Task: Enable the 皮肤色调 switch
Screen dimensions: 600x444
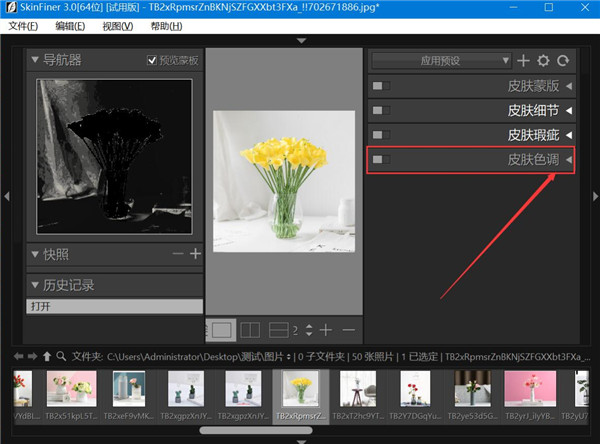Action: coord(379,159)
